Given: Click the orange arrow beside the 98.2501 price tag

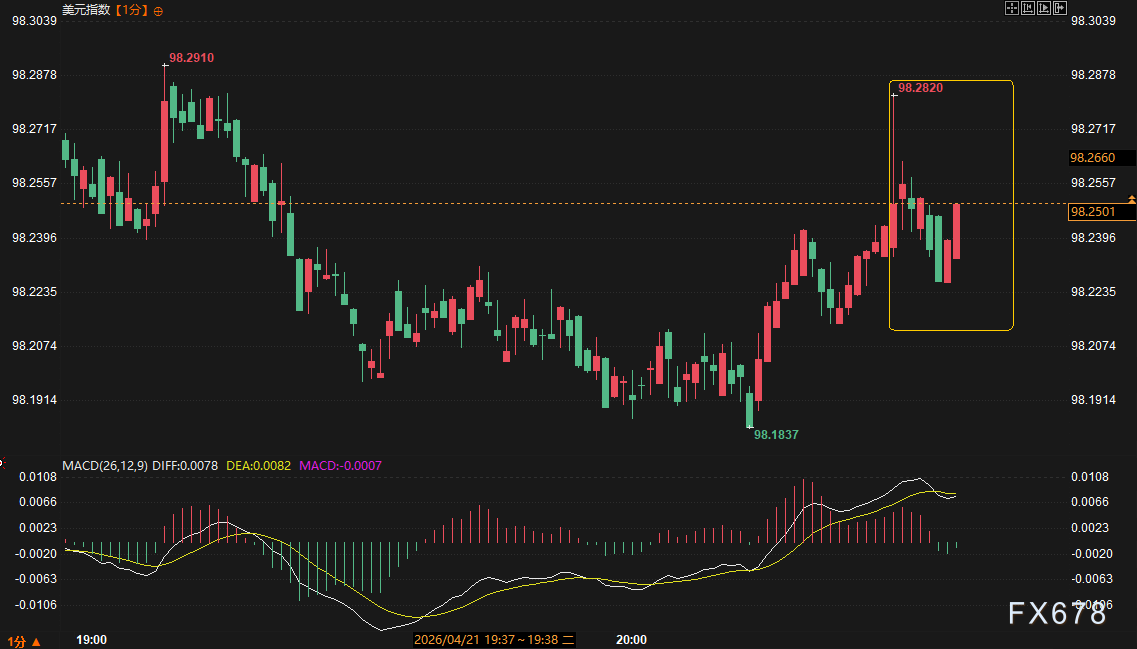Looking at the screenshot, I should [x=1132, y=199].
